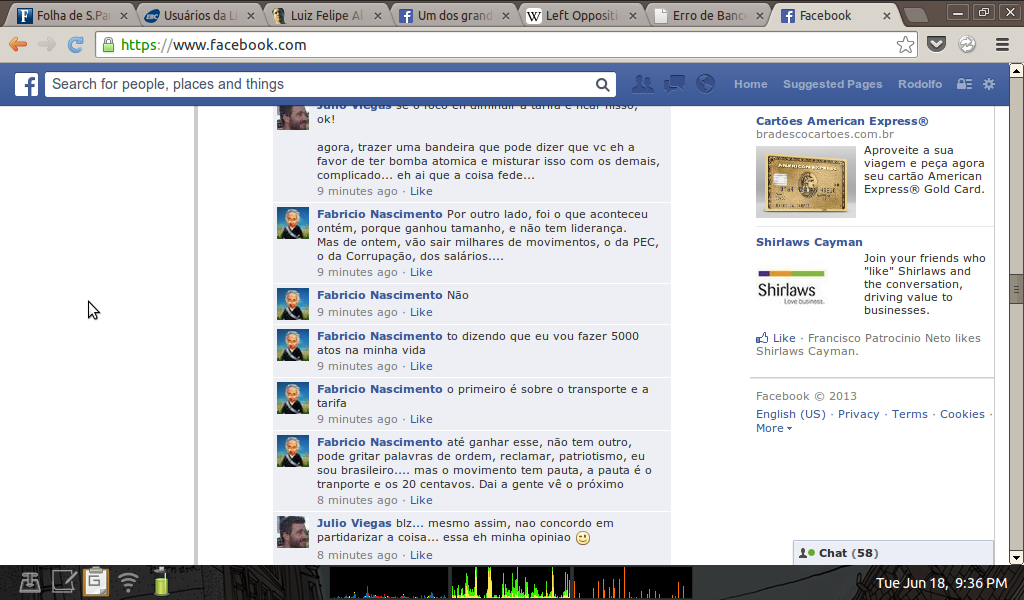The width and height of the screenshot is (1024, 600).
Task: Open the account settings gear icon
Action: click(x=989, y=84)
